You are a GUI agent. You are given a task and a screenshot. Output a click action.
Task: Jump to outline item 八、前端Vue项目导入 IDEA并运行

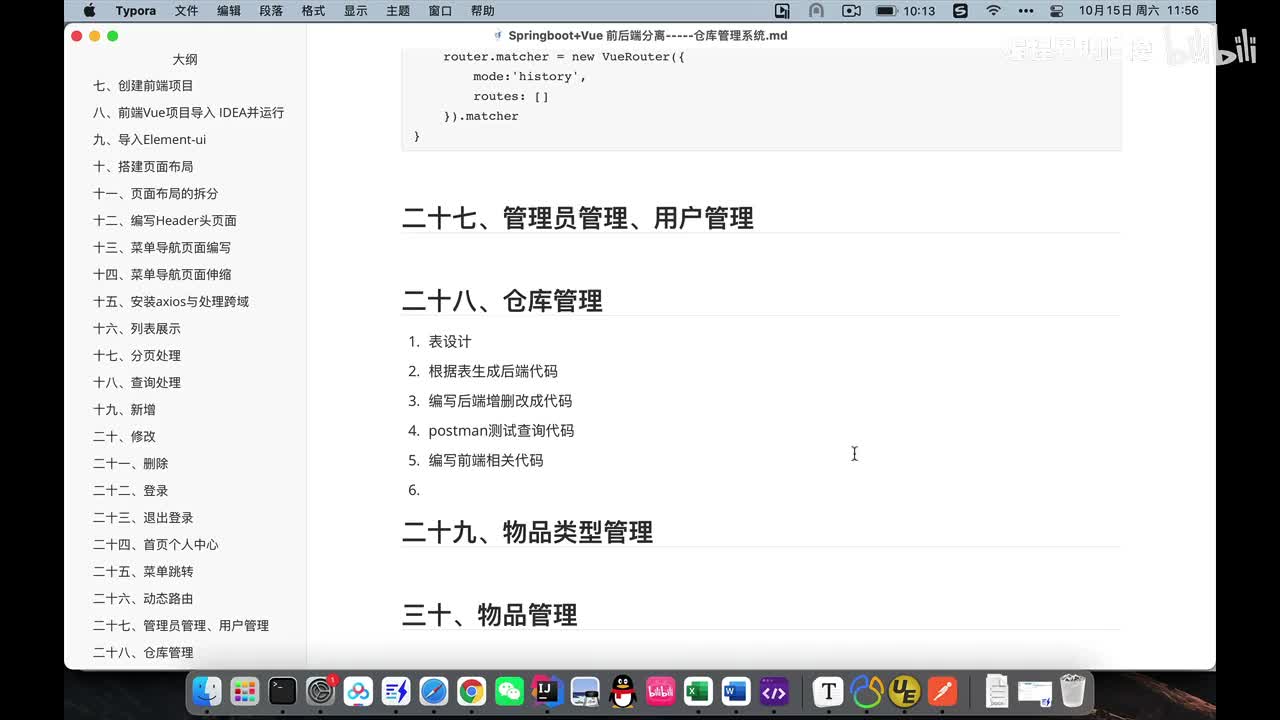pos(188,113)
